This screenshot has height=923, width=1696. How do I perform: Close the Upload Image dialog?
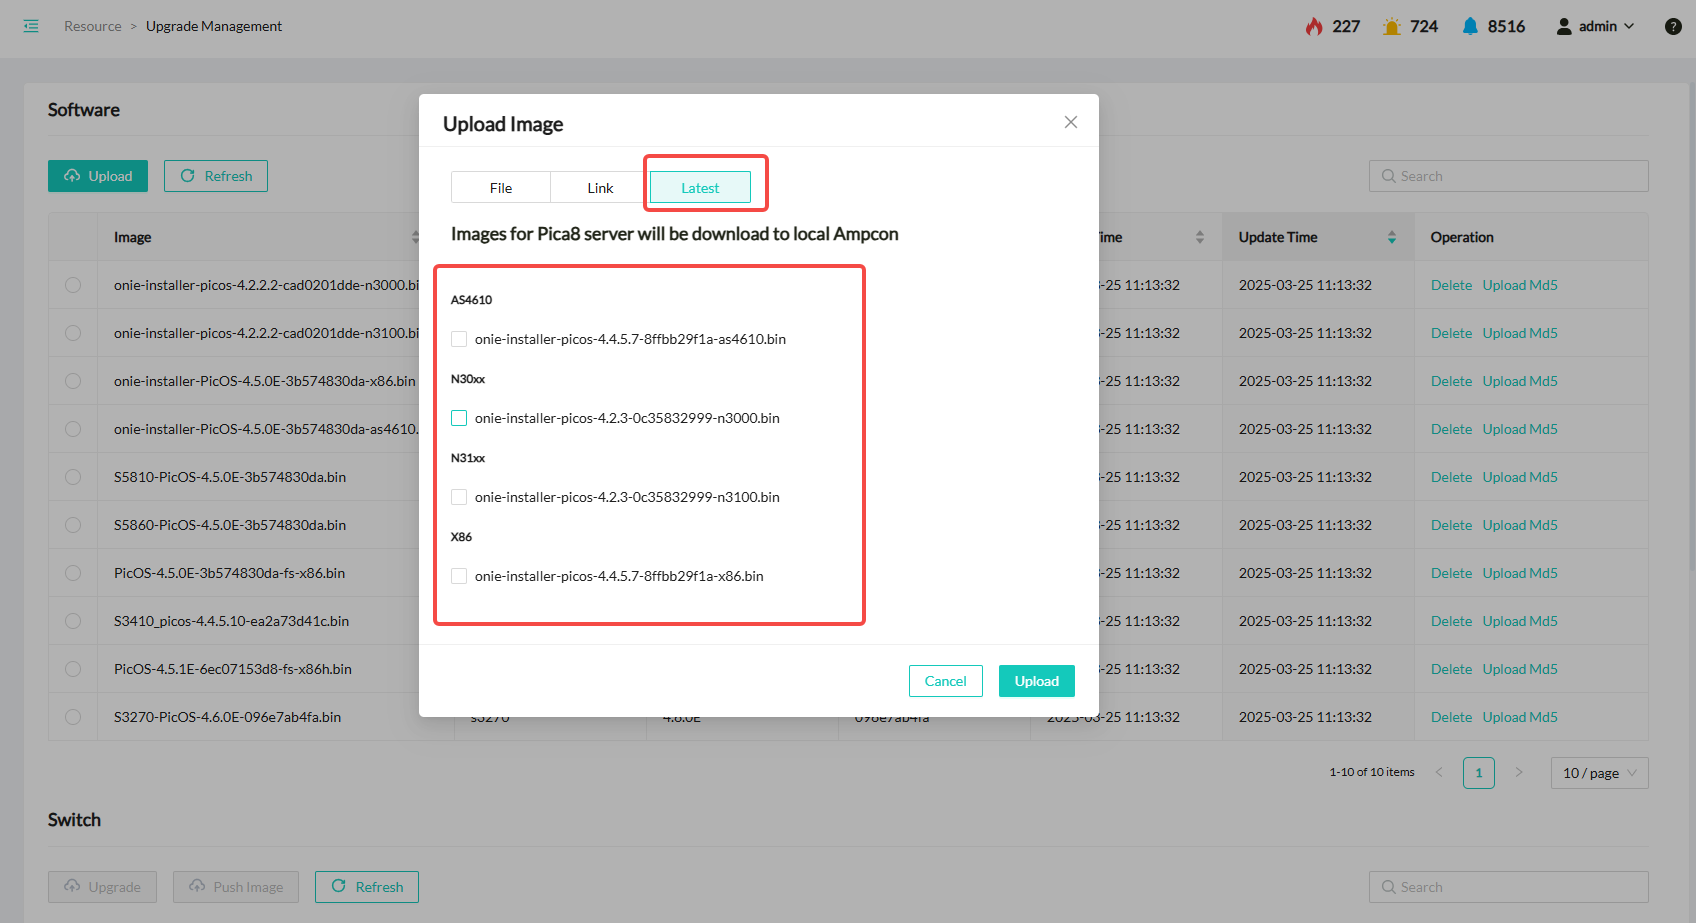click(1070, 122)
